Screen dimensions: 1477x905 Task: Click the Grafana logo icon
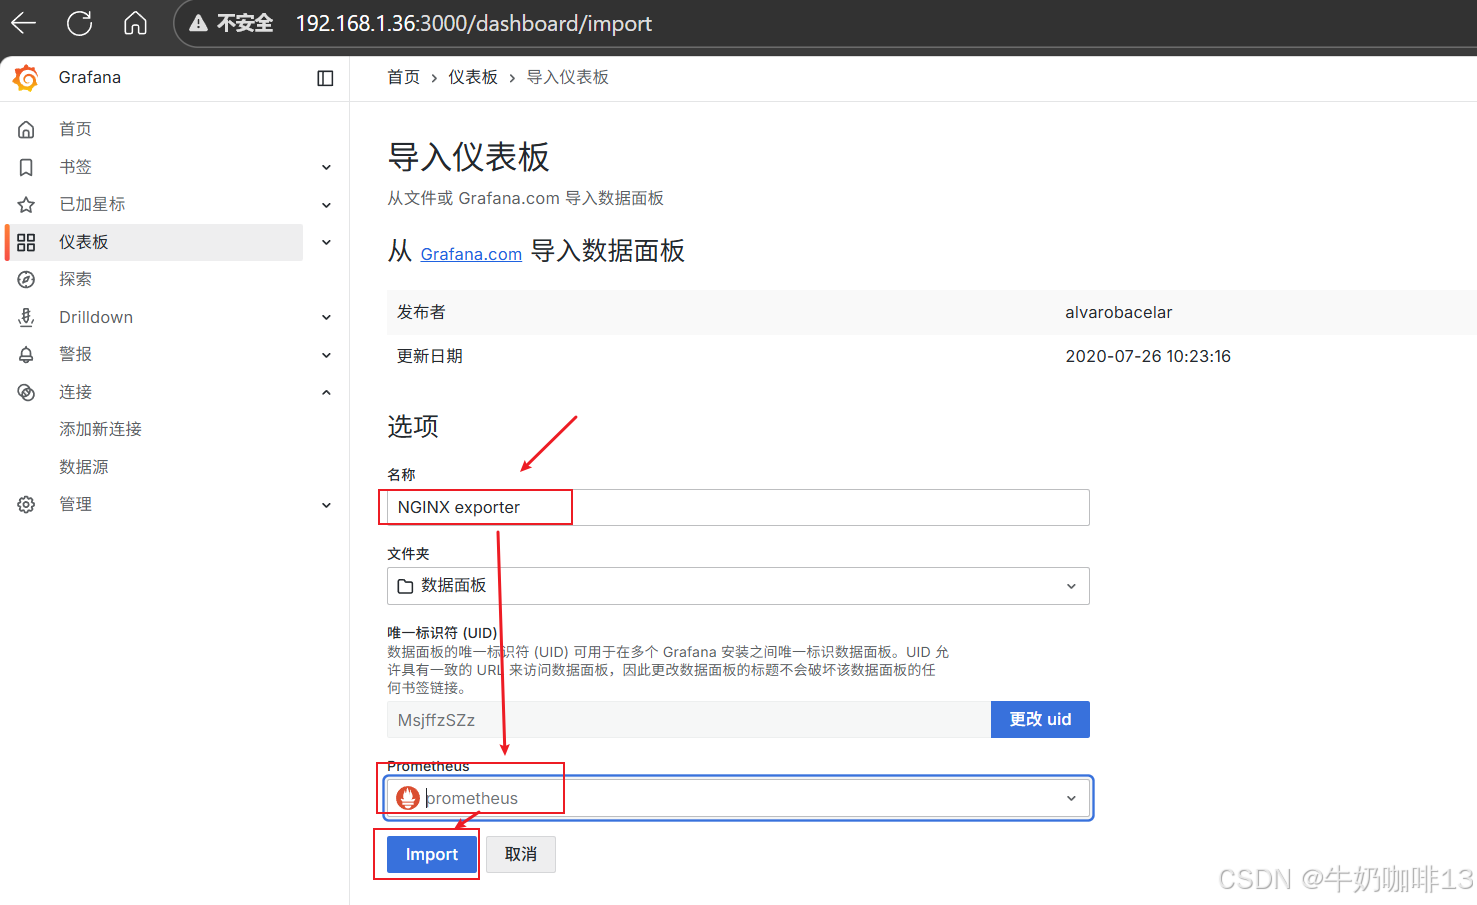pos(26,78)
